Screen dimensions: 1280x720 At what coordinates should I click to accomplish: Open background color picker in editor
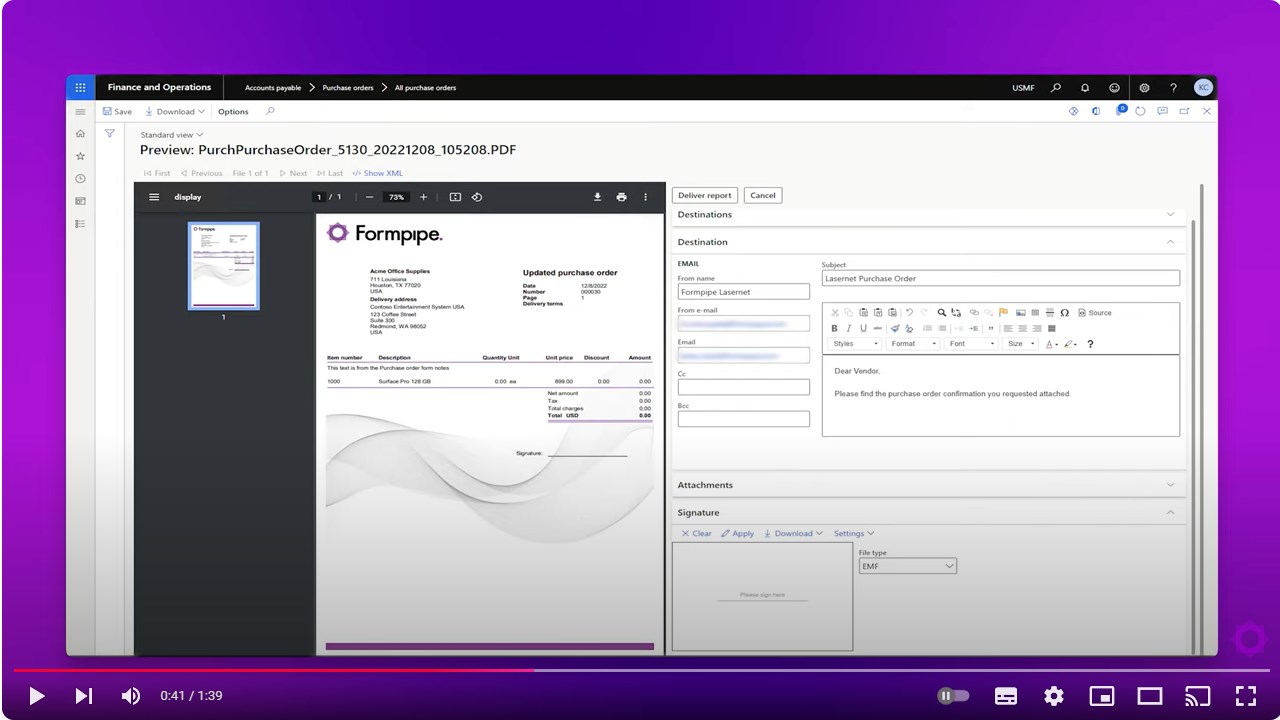1071,344
